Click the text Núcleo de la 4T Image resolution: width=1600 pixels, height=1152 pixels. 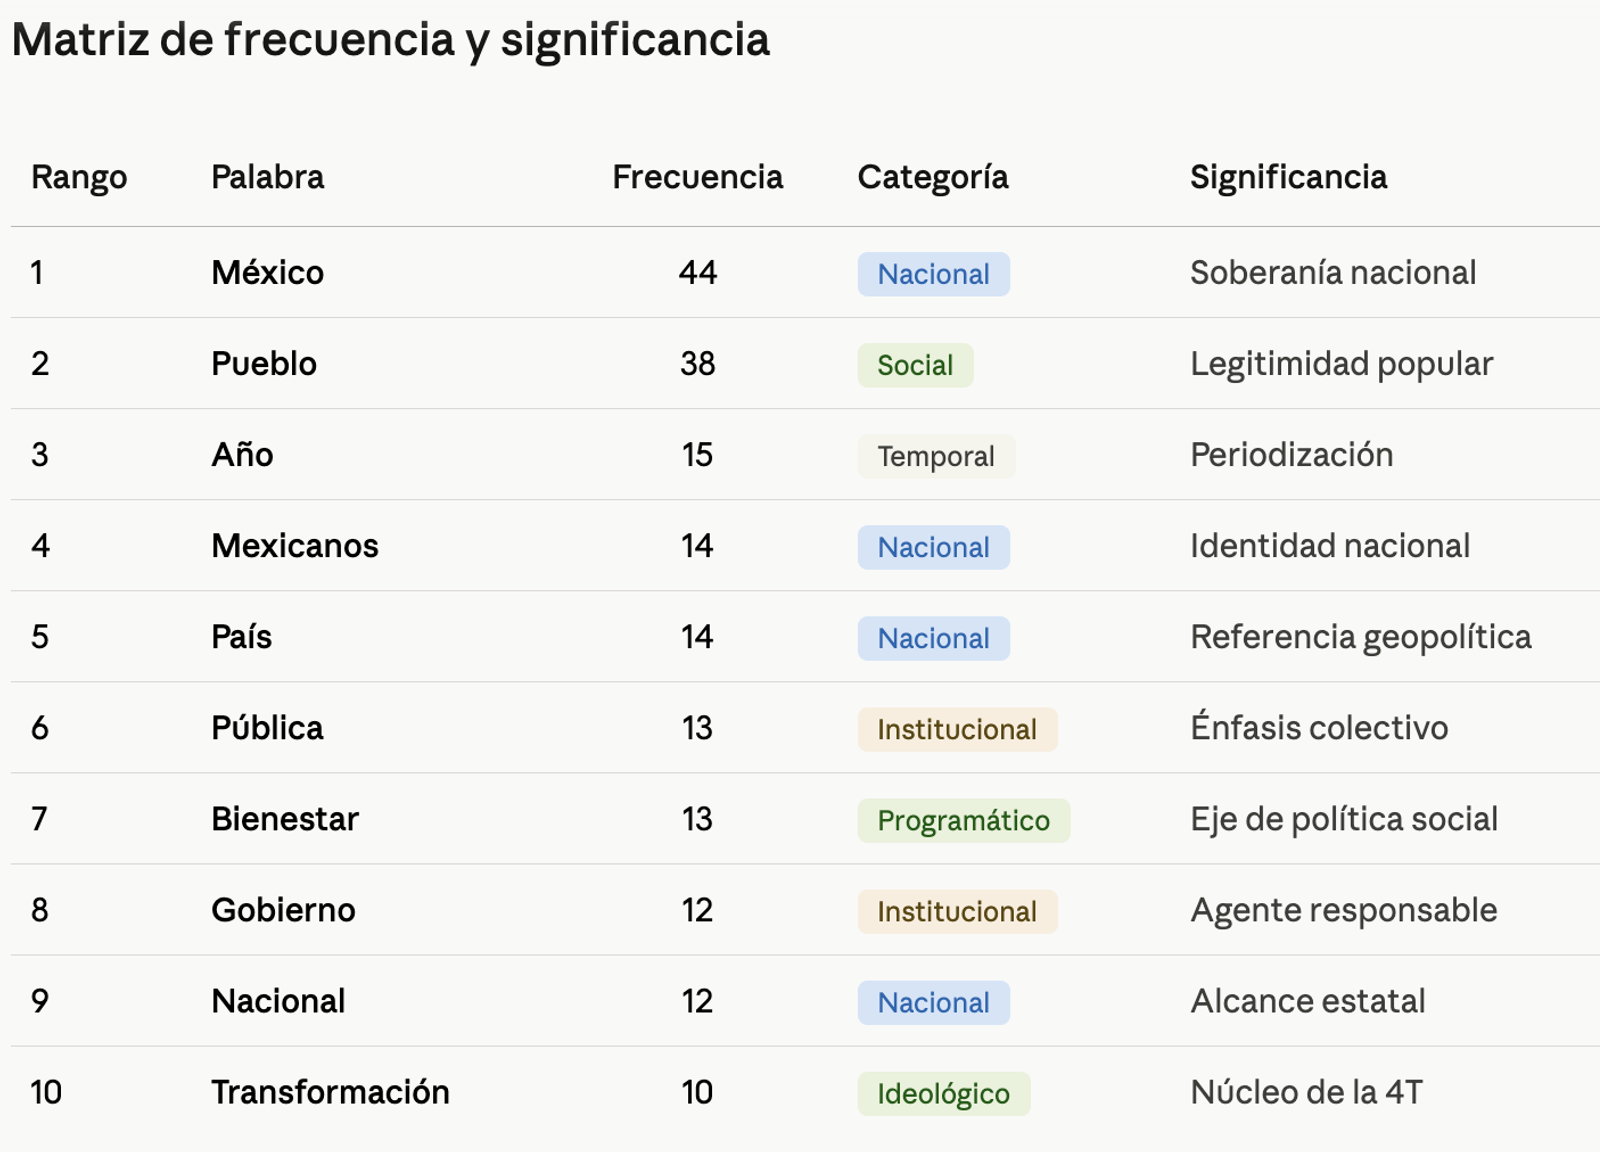[x=1306, y=1092]
